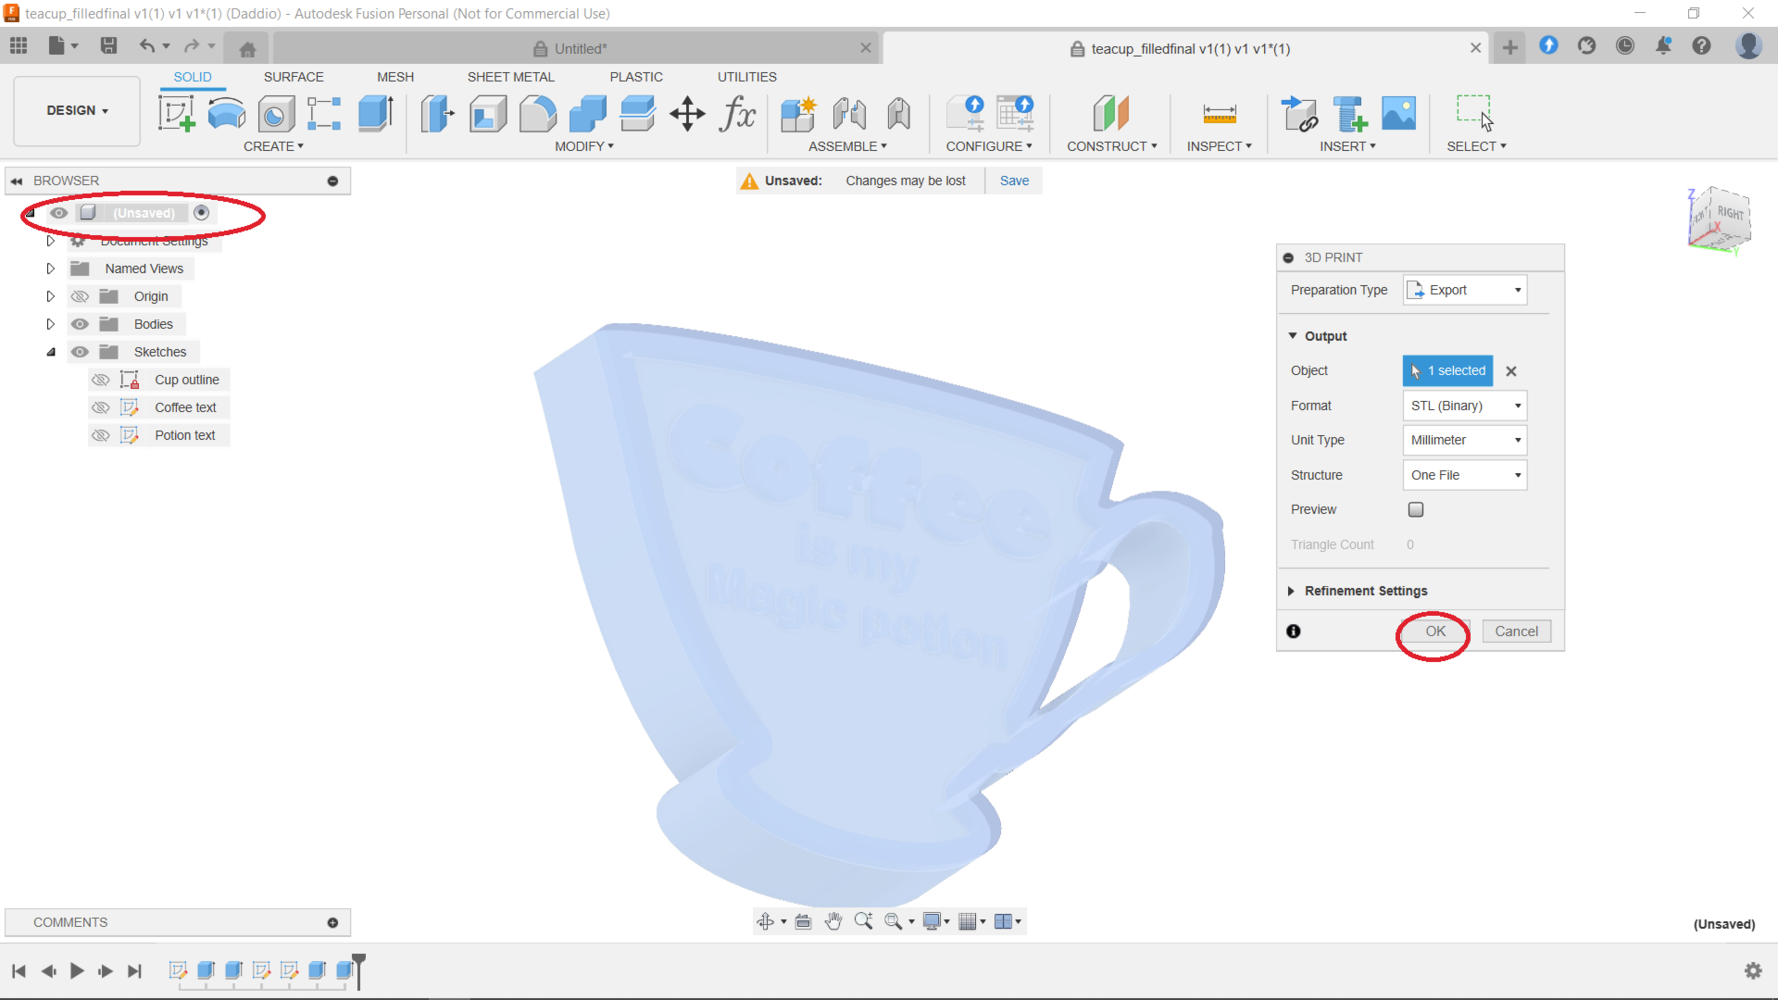Show the Coffee text sketch
This screenshot has height=1000, width=1778.
(x=100, y=407)
